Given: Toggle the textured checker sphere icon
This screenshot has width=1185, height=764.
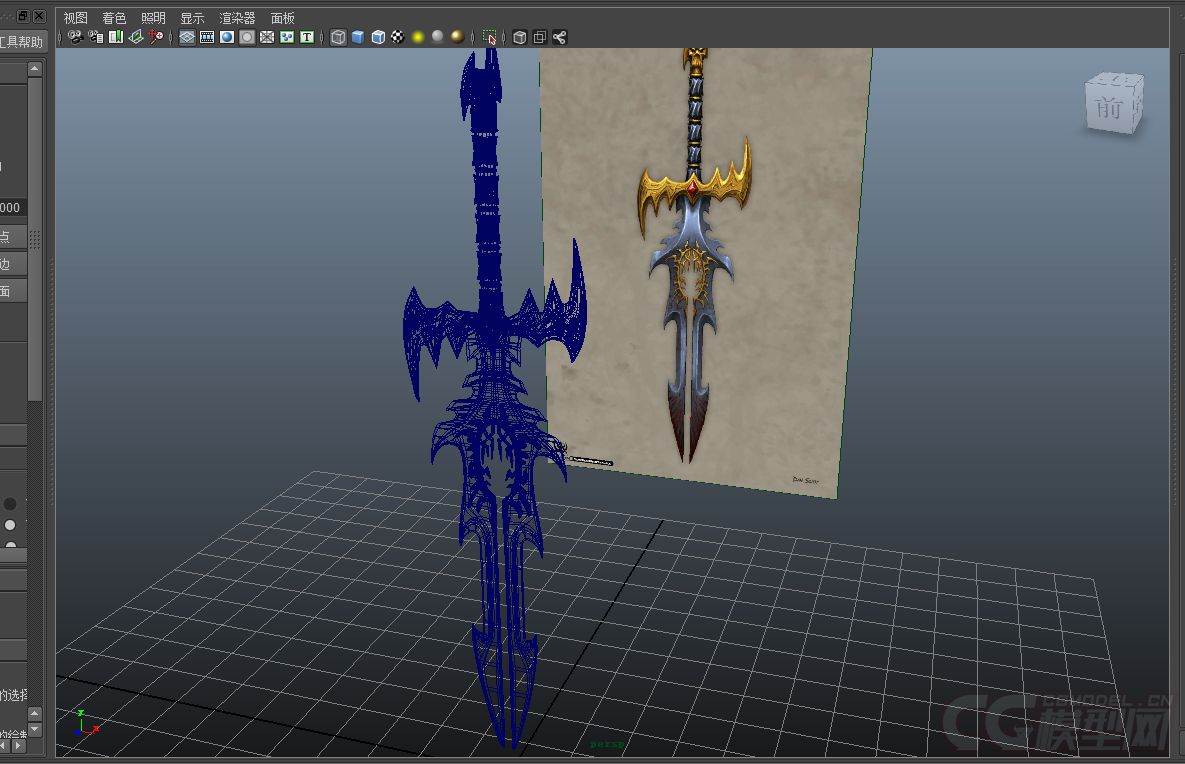Looking at the screenshot, I should (398, 37).
